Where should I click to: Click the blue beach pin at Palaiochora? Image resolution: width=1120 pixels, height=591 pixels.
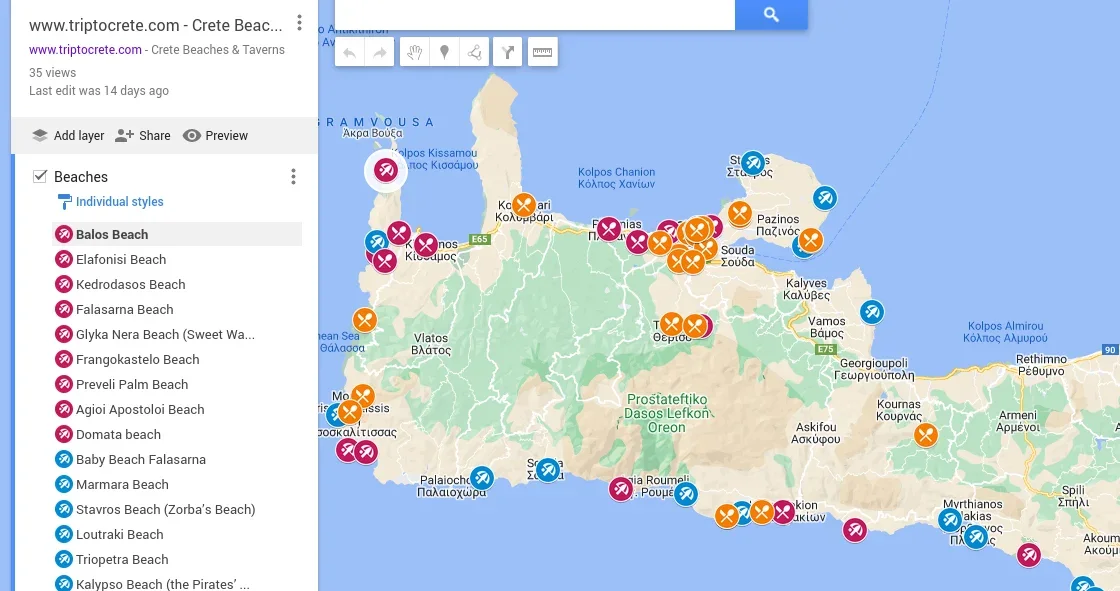481,478
